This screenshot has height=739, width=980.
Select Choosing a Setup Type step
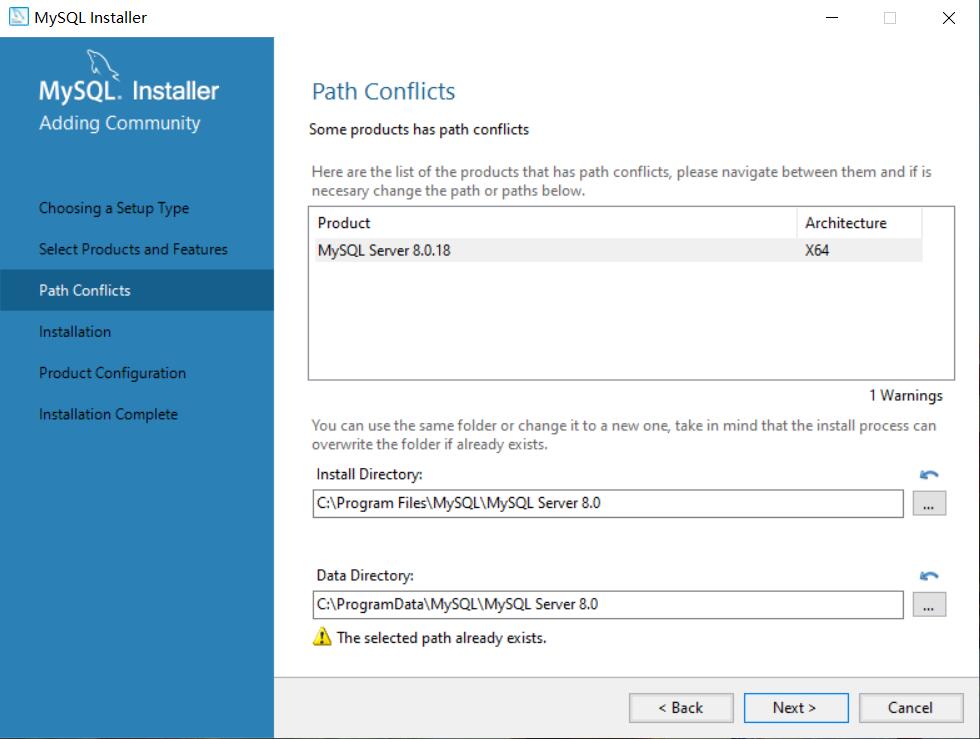point(113,208)
